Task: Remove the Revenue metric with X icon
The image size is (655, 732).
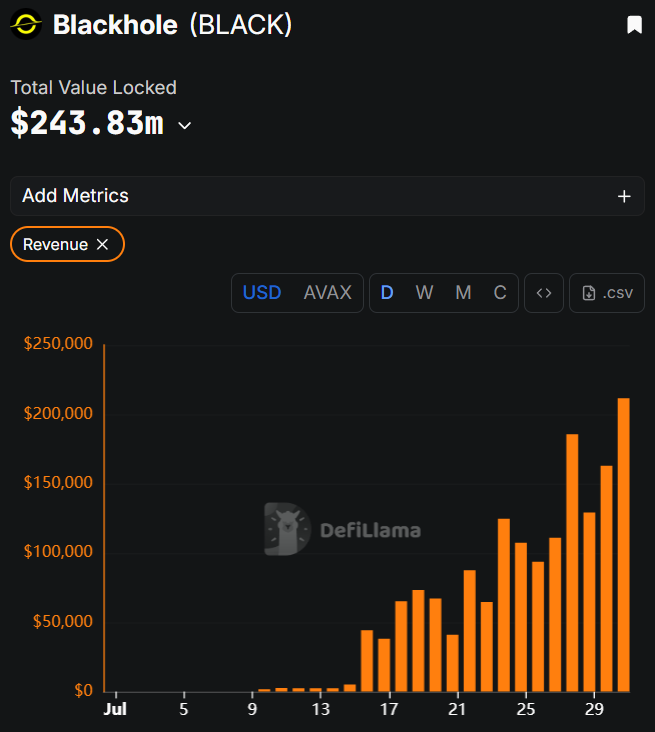Action: click(x=102, y=244)
